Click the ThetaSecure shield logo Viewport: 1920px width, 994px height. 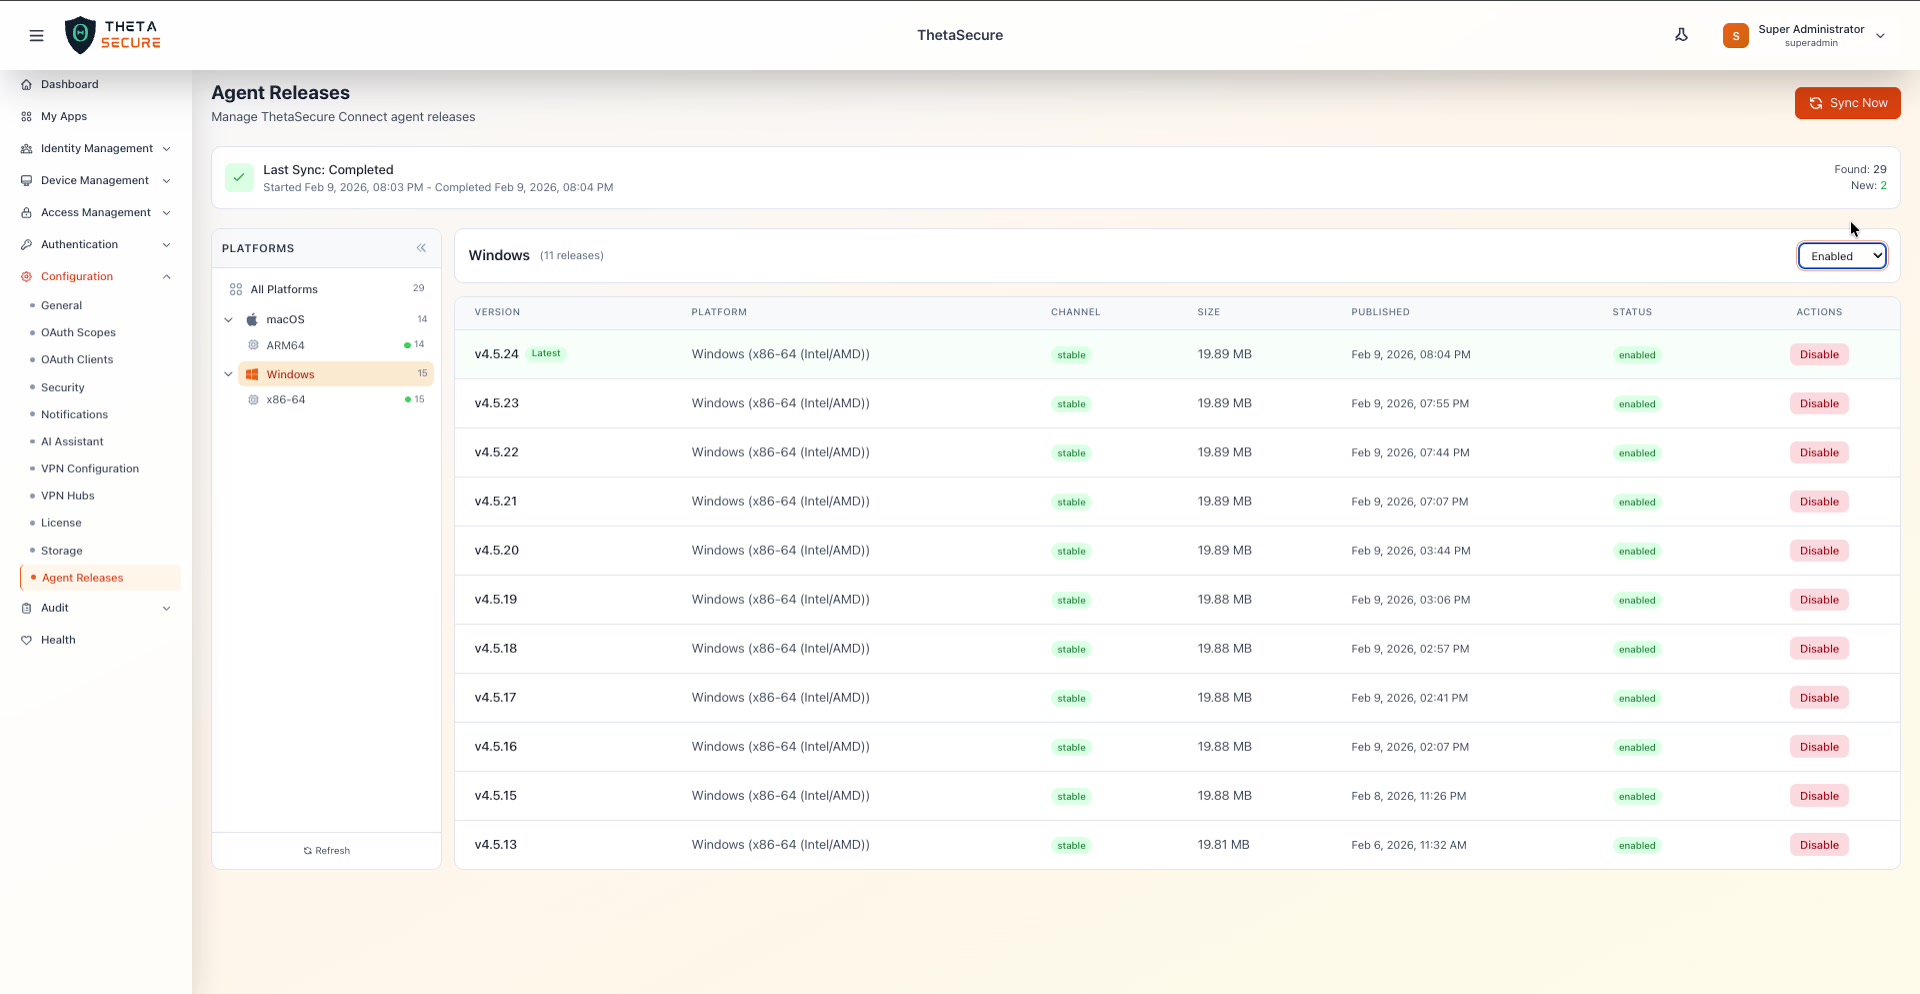pyautogui.click(x=81, y=34)
